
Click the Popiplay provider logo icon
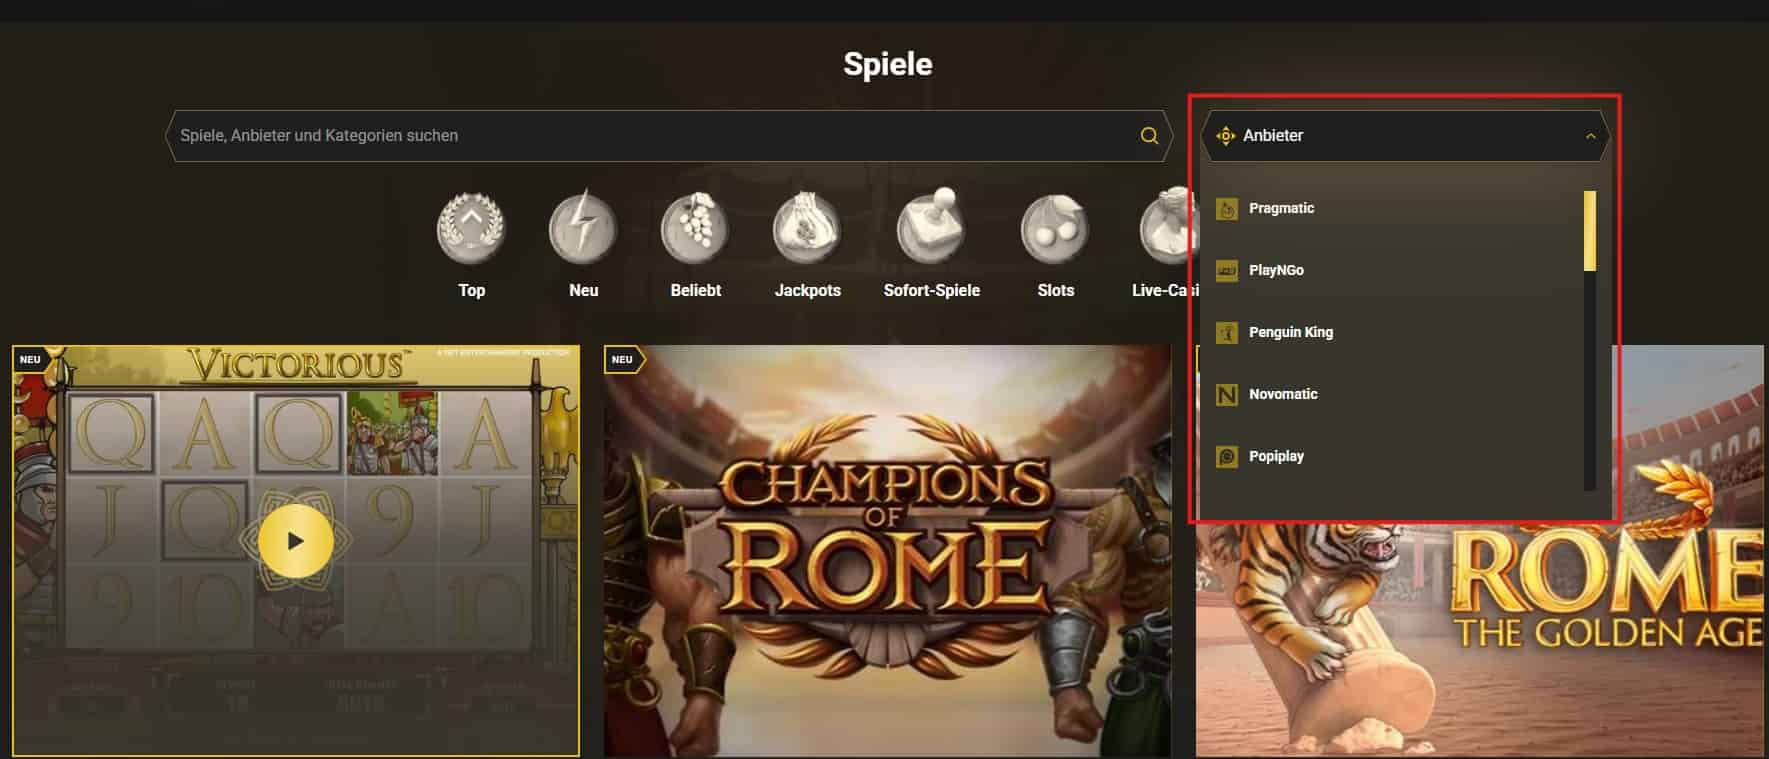click(1226, 456)
